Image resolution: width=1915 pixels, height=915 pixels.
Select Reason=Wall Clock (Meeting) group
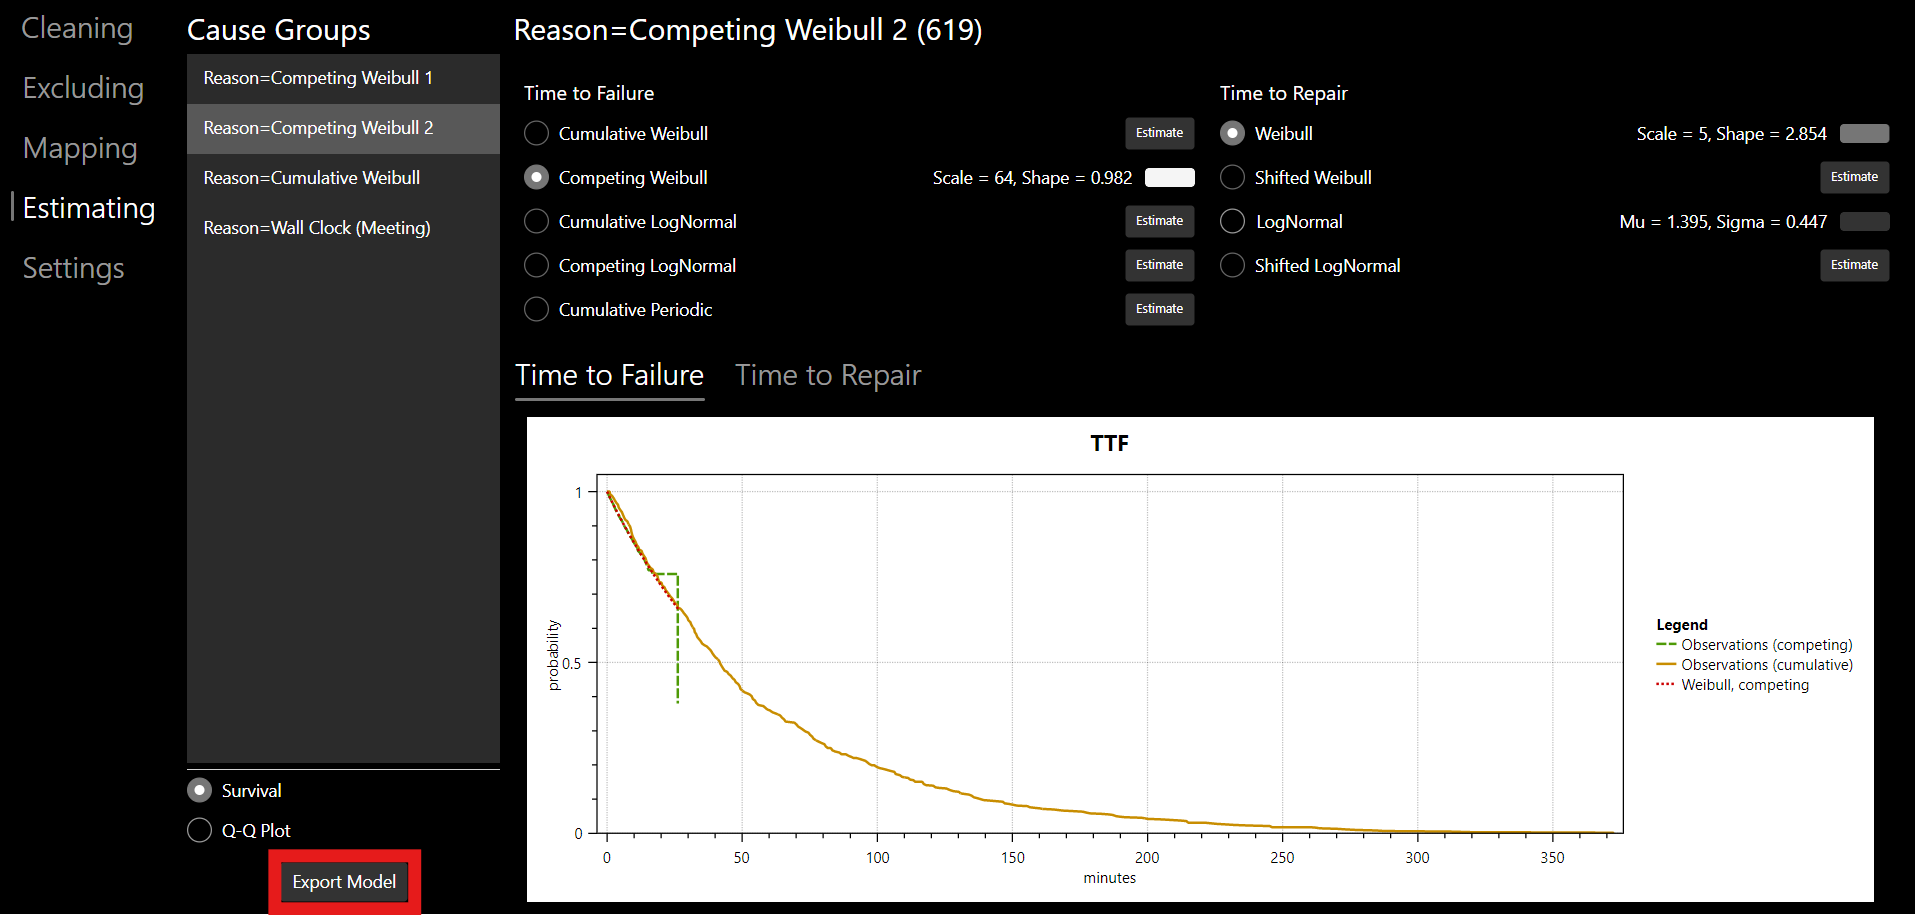pyautogui.click(x=317, y=228)
